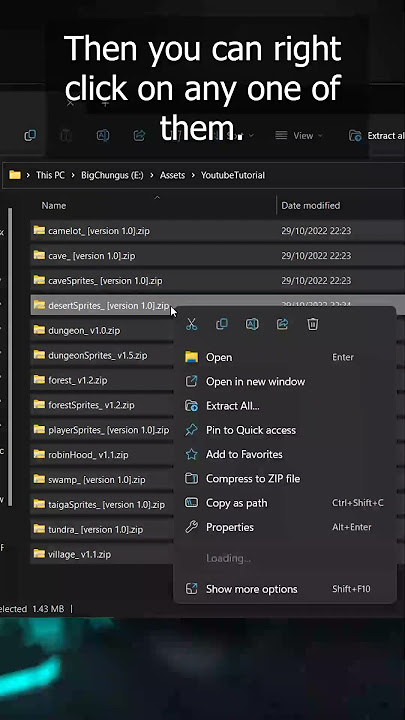
Task: Expand chevron after Assets breadcrumb
Action: coord(193,175)
